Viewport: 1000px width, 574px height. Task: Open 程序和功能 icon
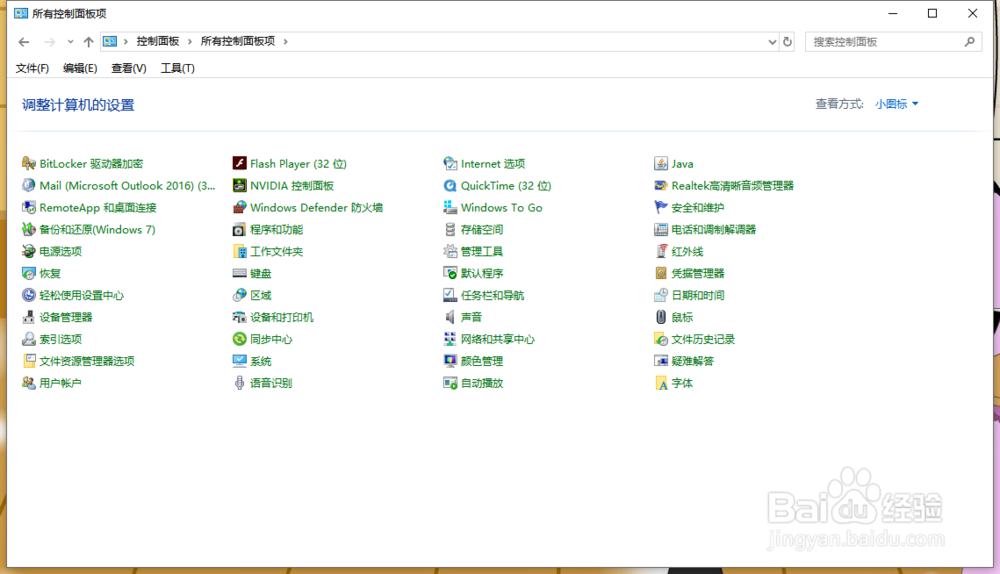239,229
